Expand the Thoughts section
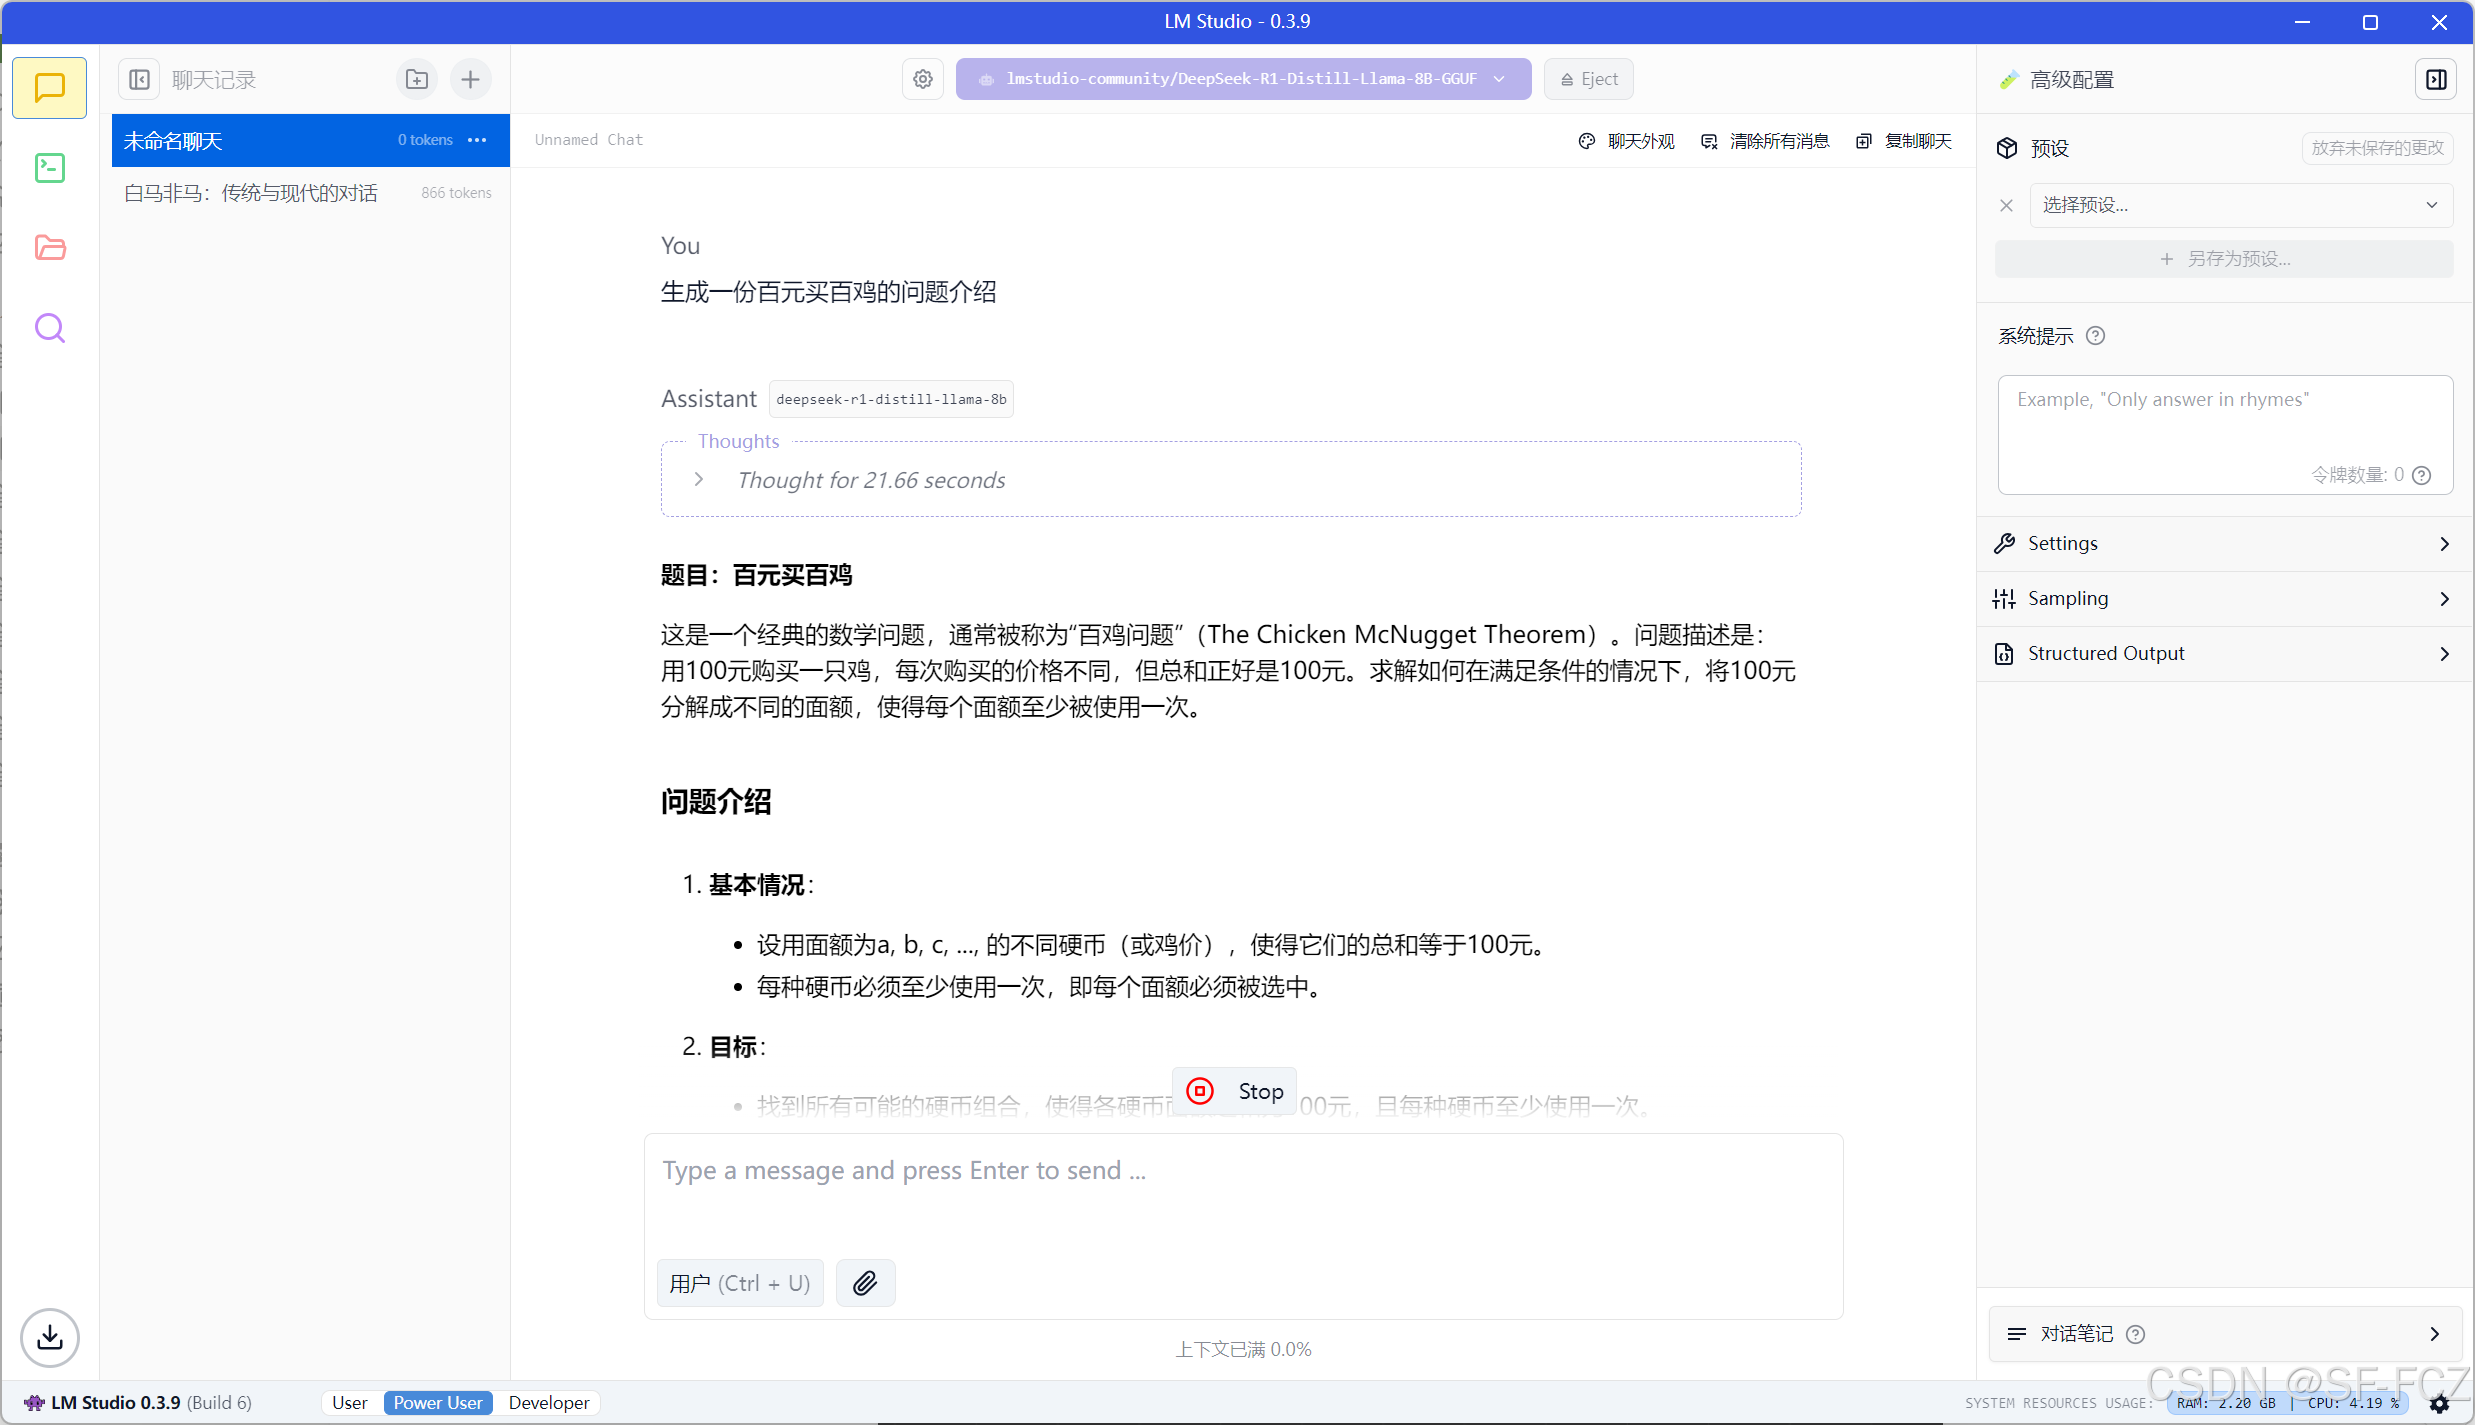This screenshot has width=2475, height=1425. [699, 480]
